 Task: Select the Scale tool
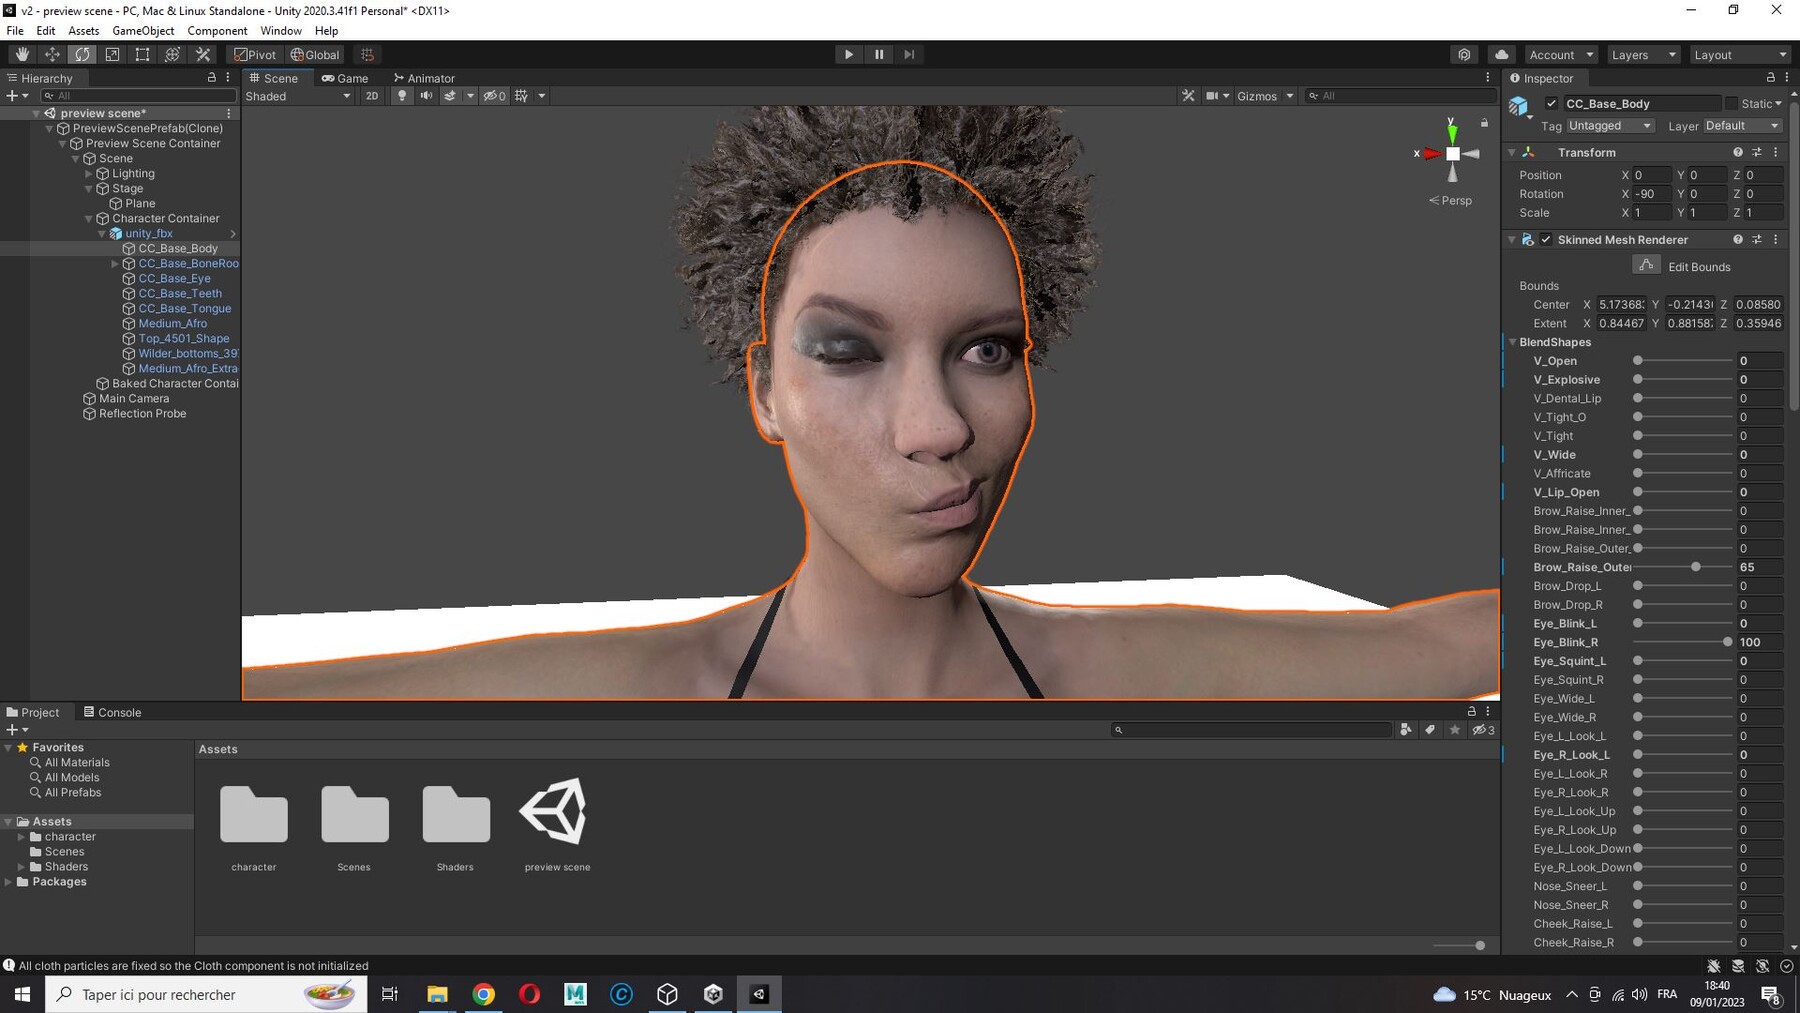pyautogui.click(x=112, y=55)
